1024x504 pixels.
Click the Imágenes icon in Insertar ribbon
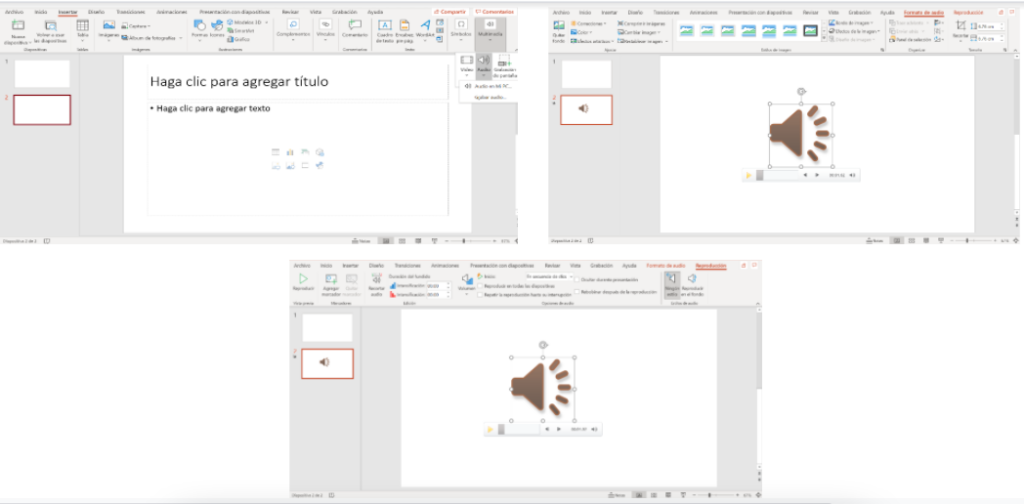[108, 25]
